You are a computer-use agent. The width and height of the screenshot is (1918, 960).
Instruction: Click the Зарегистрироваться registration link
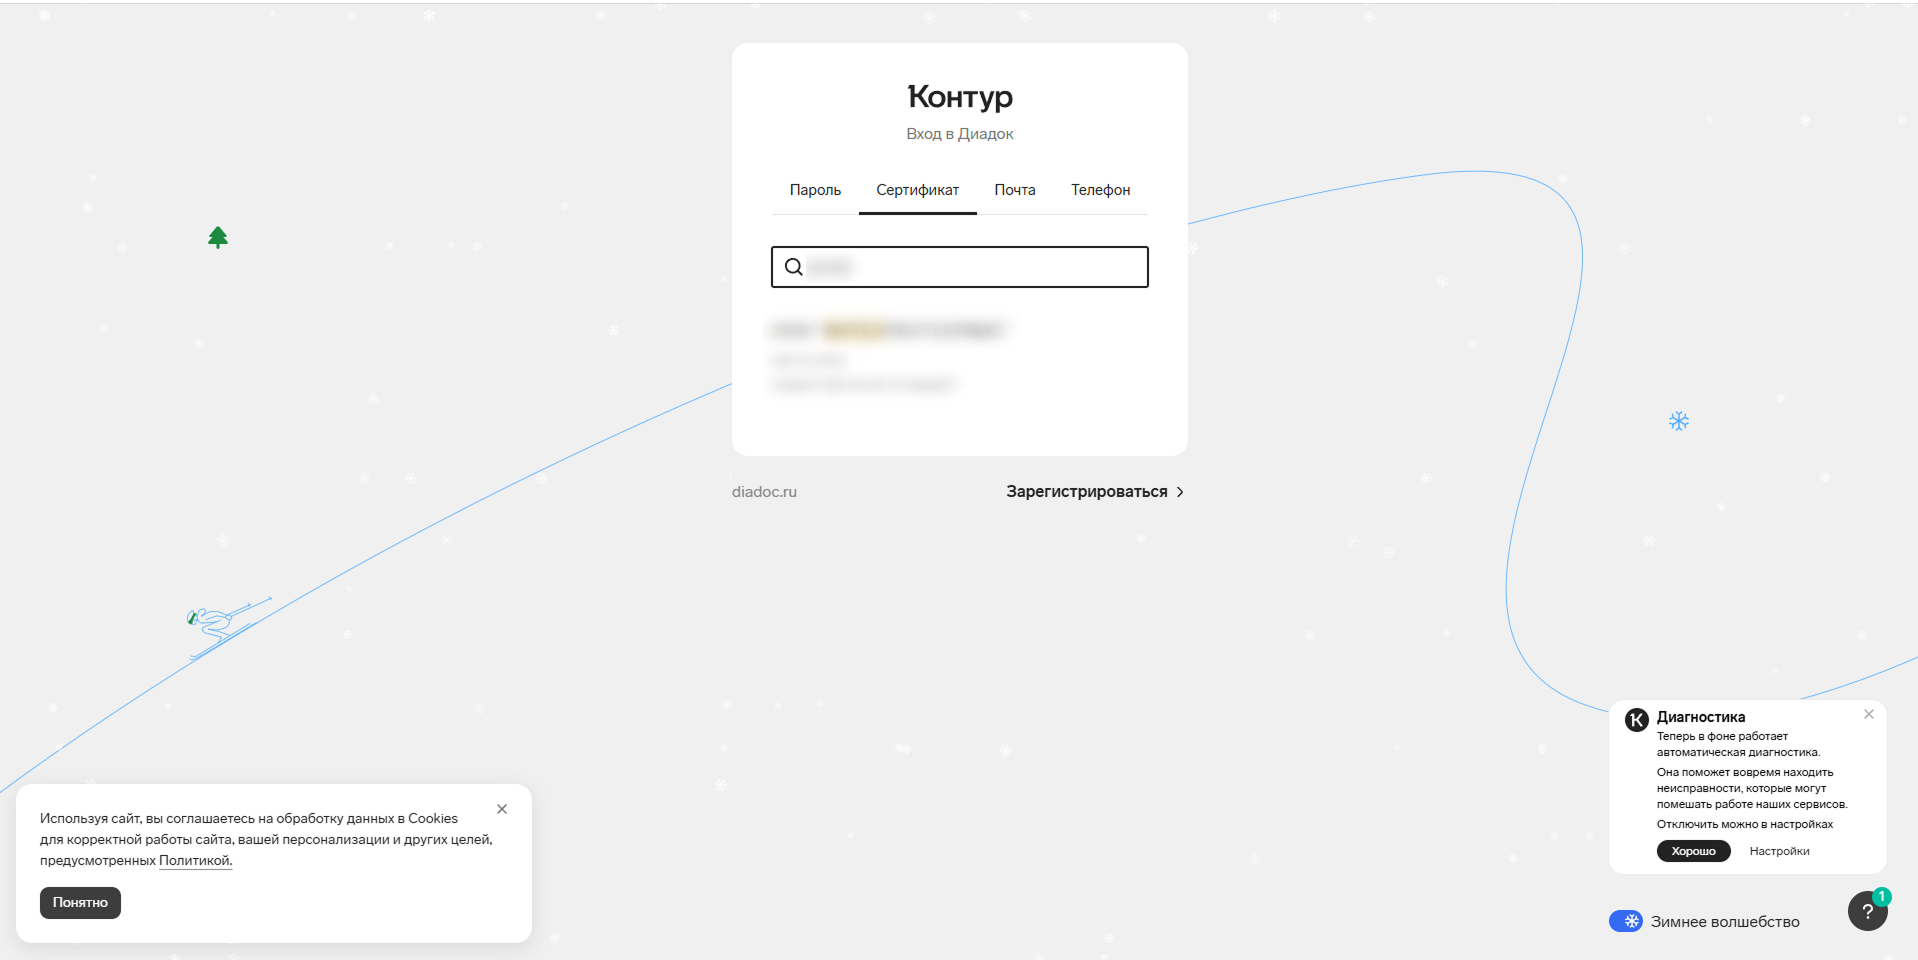[1086, 492]
